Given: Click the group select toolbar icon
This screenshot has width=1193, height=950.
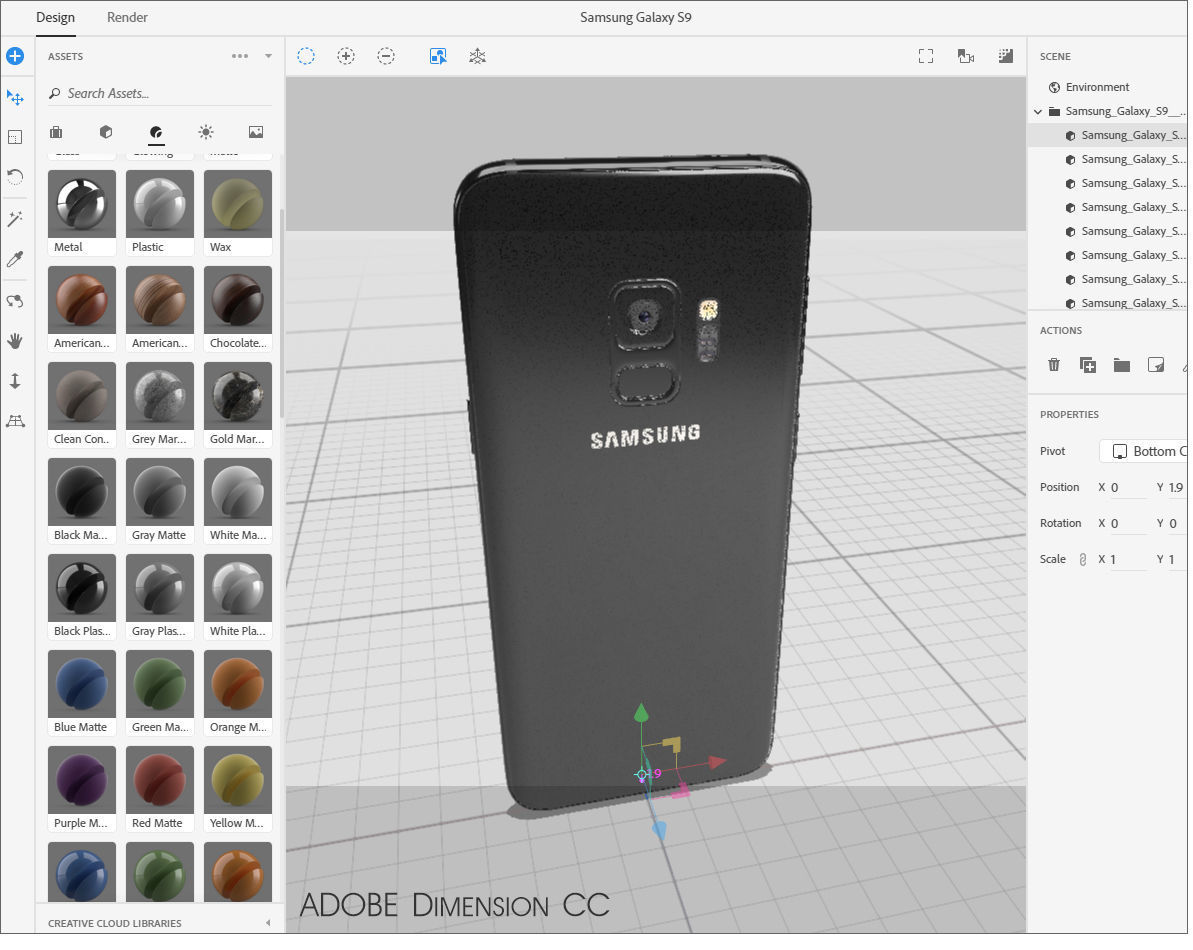Looking at the screenshot, I should [438, 56].
